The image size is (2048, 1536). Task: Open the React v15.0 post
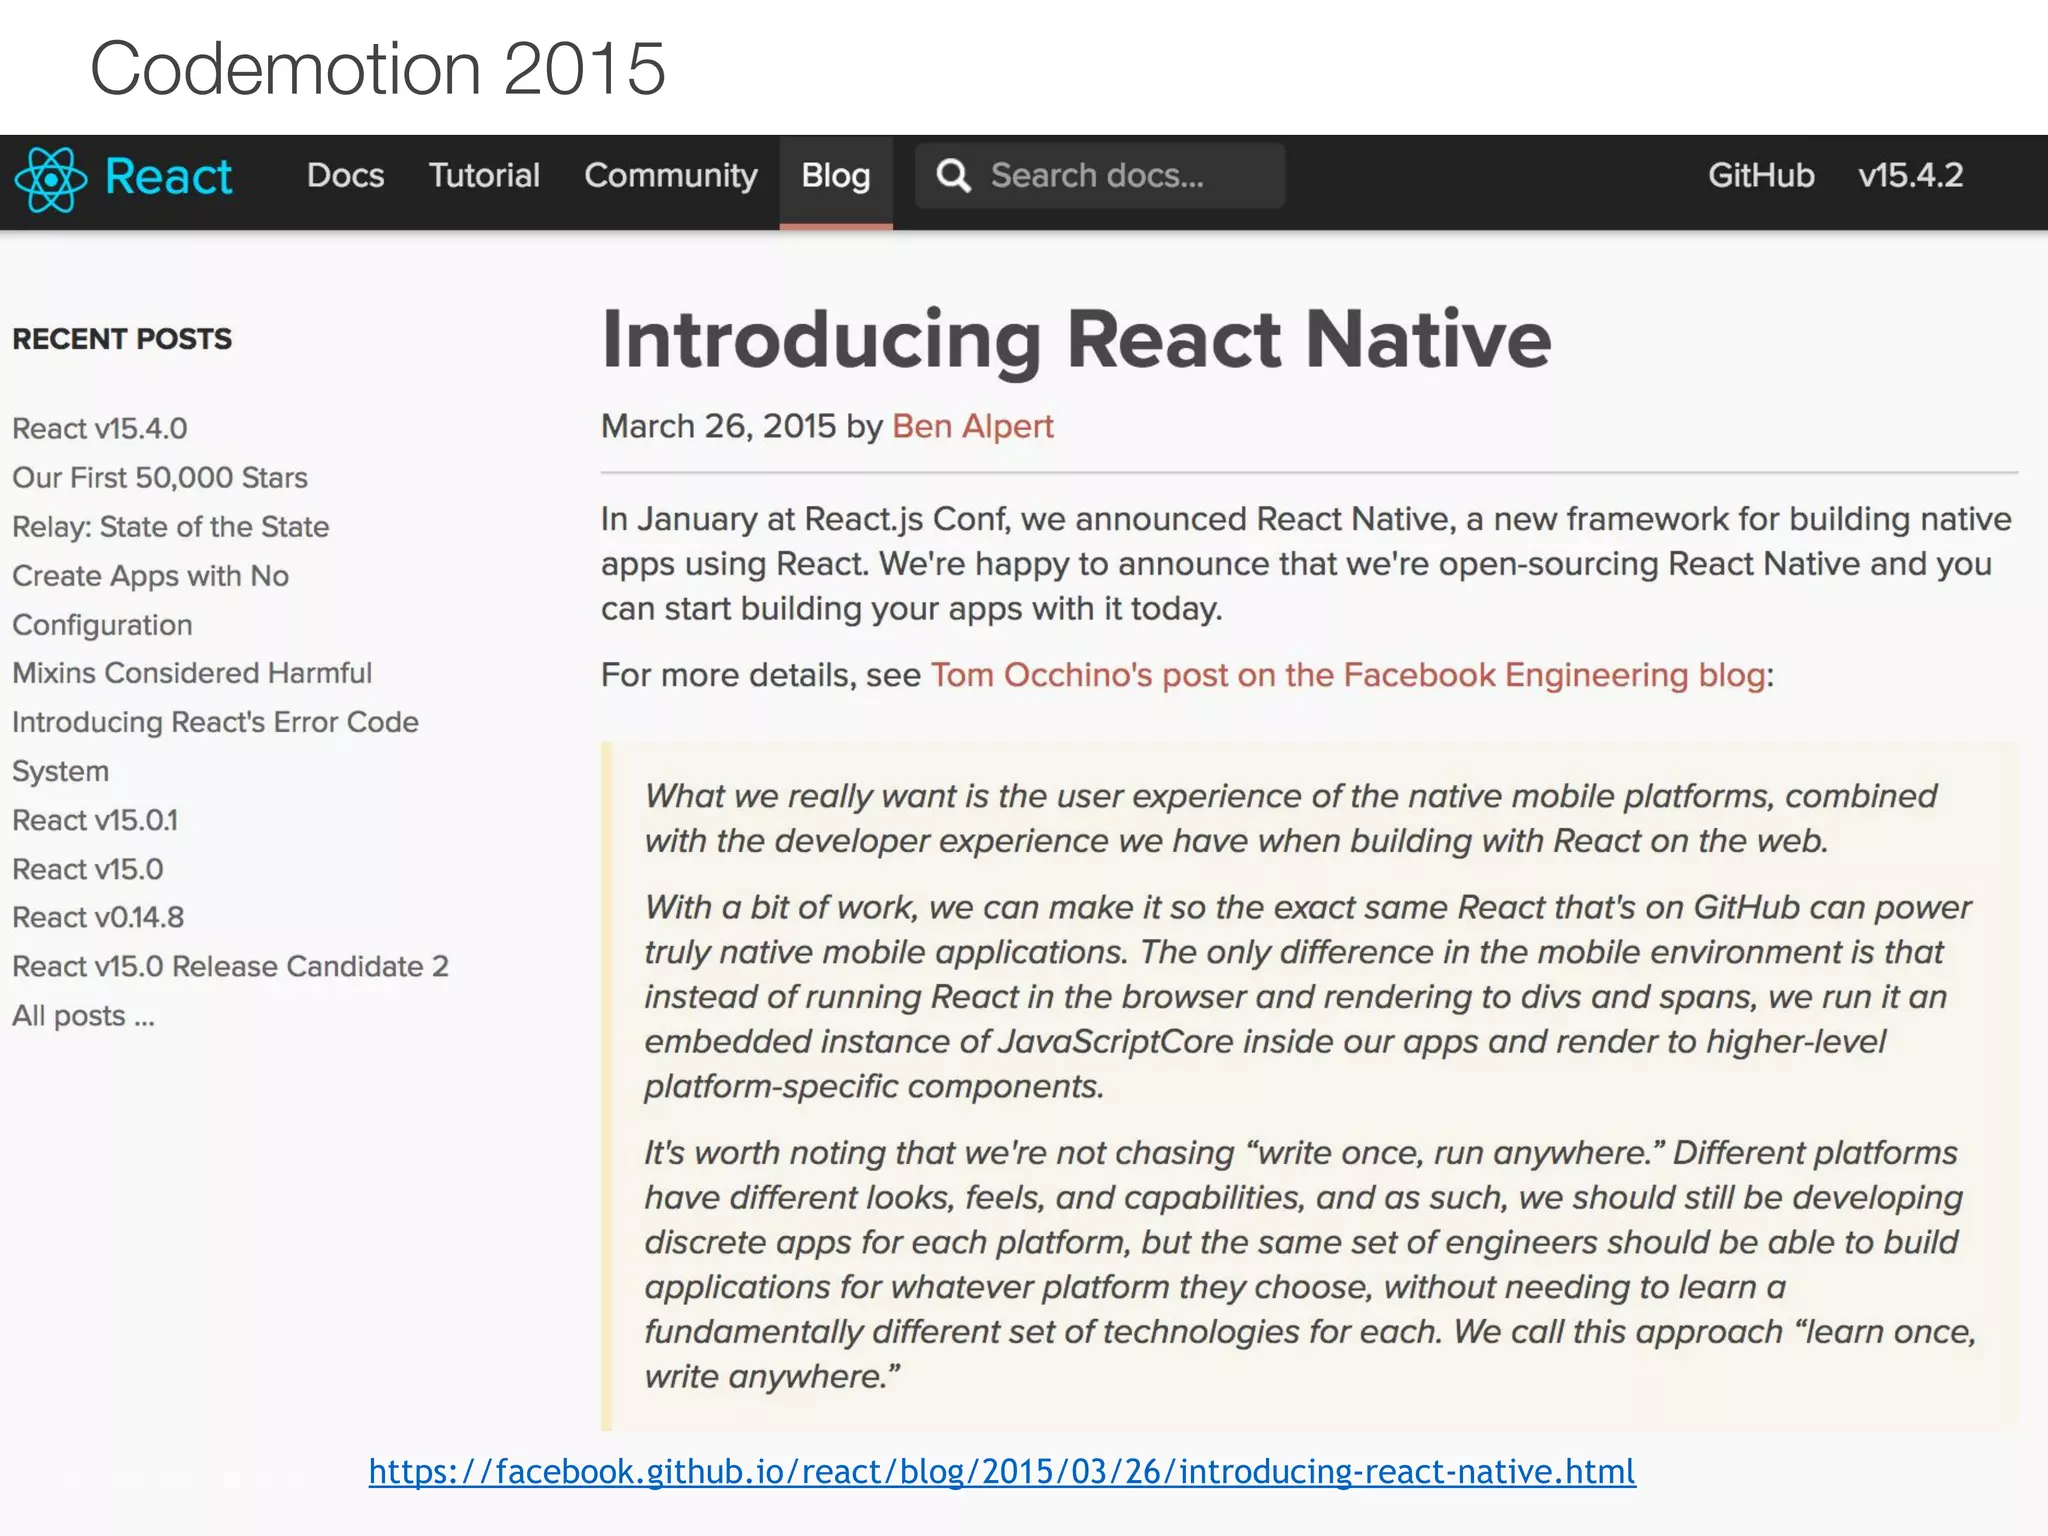[88, 869]
